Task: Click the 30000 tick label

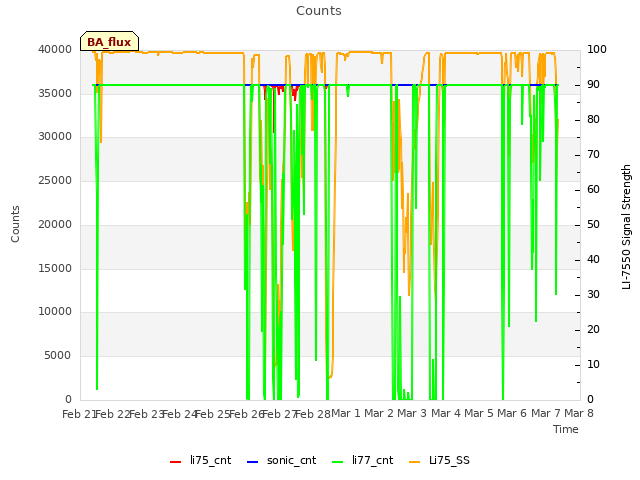Action: pyautogui.click(x=55, y=136)
